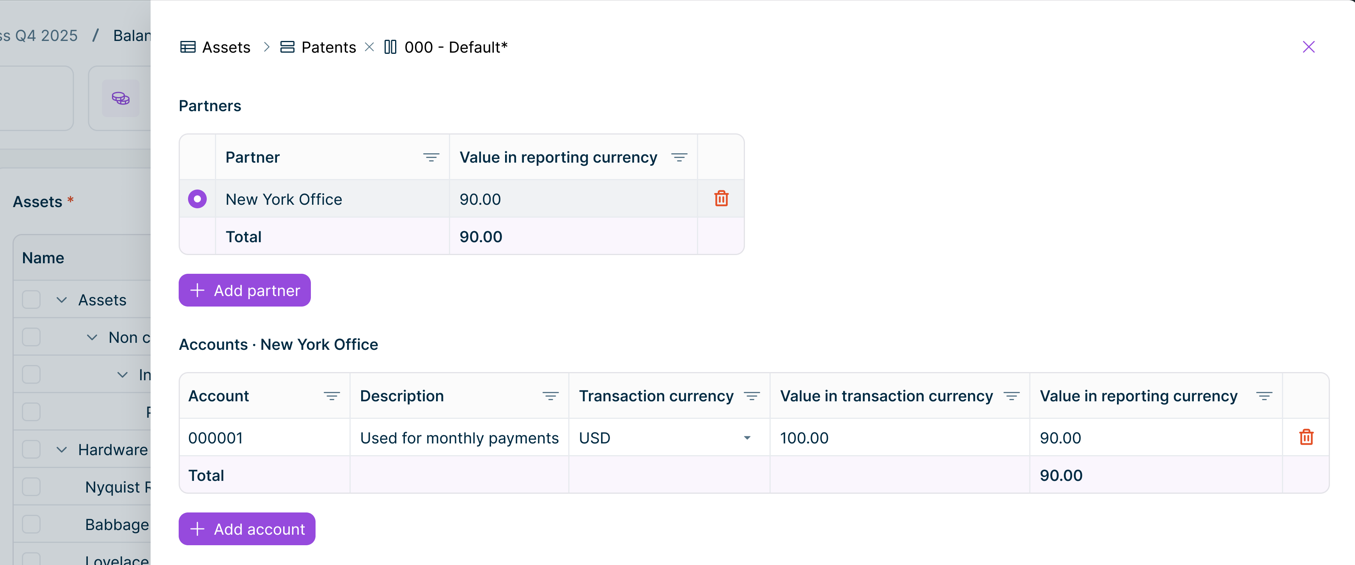Open the Partner column filter

[x=431, y=158]
